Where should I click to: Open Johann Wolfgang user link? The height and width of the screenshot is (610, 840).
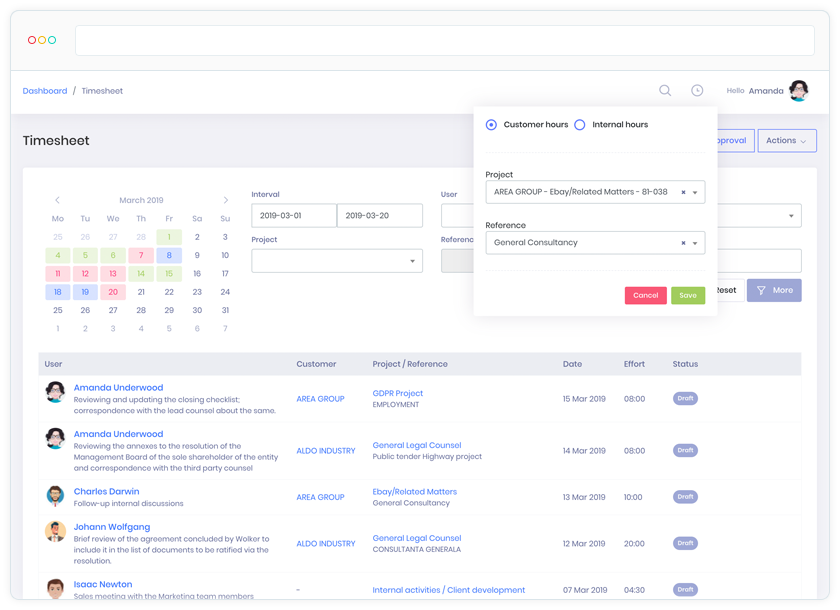pyautogui.click(x=112, y=527)
